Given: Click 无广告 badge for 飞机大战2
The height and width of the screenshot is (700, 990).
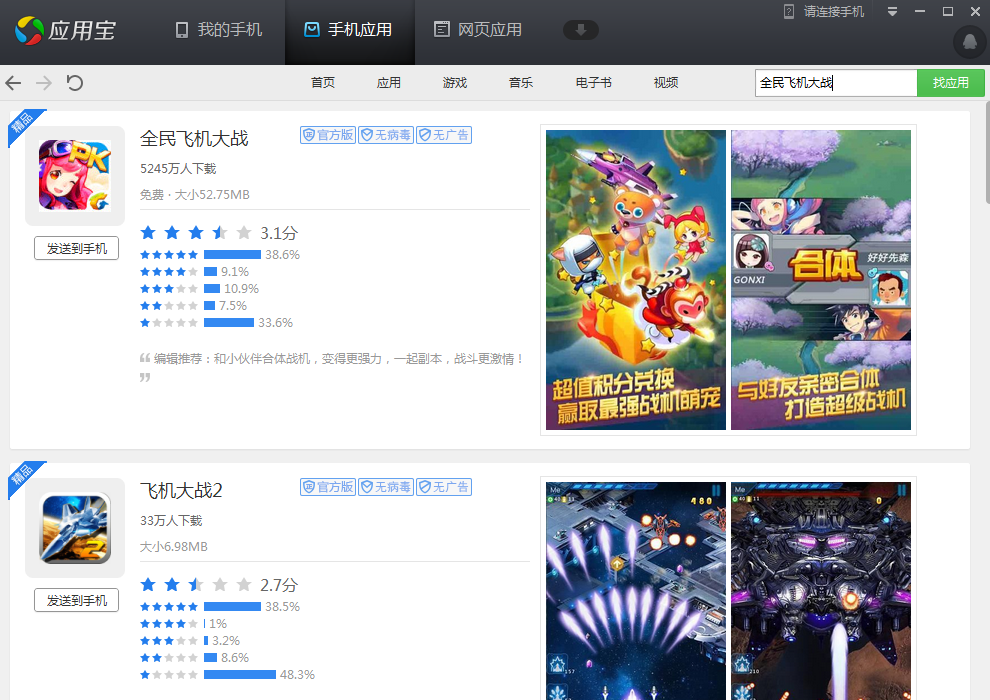Looking at the screenshot, I should 444,487.
